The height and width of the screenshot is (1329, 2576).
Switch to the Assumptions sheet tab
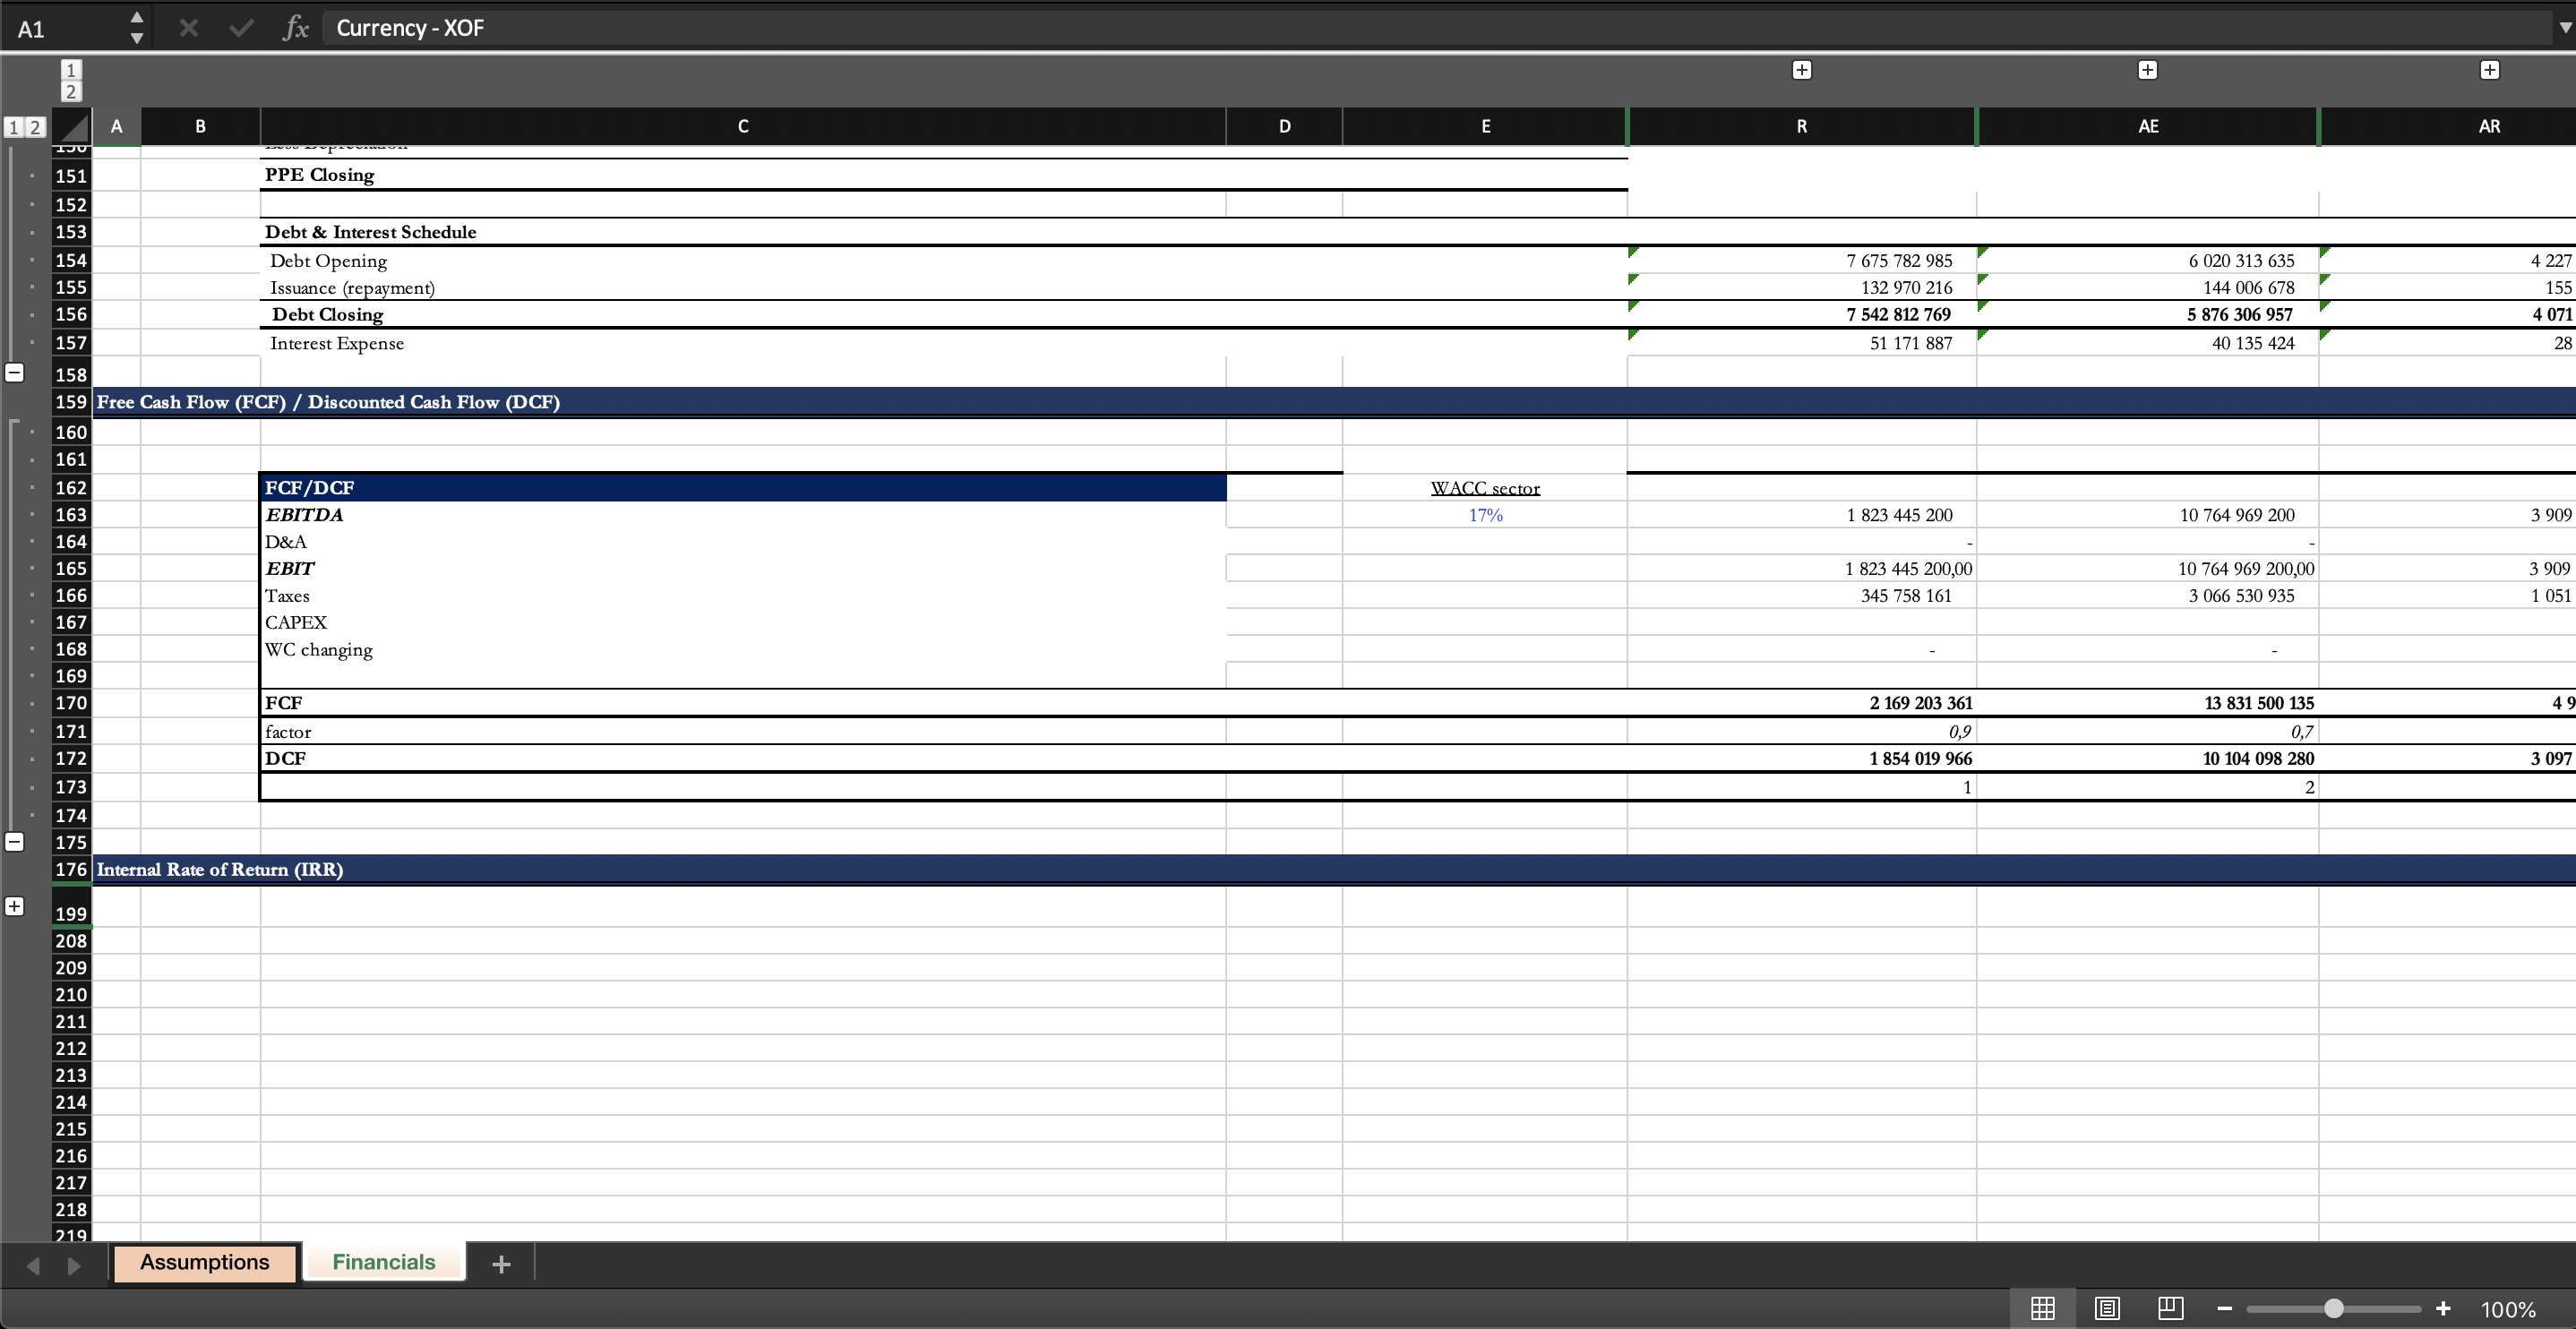point(205,1262)
